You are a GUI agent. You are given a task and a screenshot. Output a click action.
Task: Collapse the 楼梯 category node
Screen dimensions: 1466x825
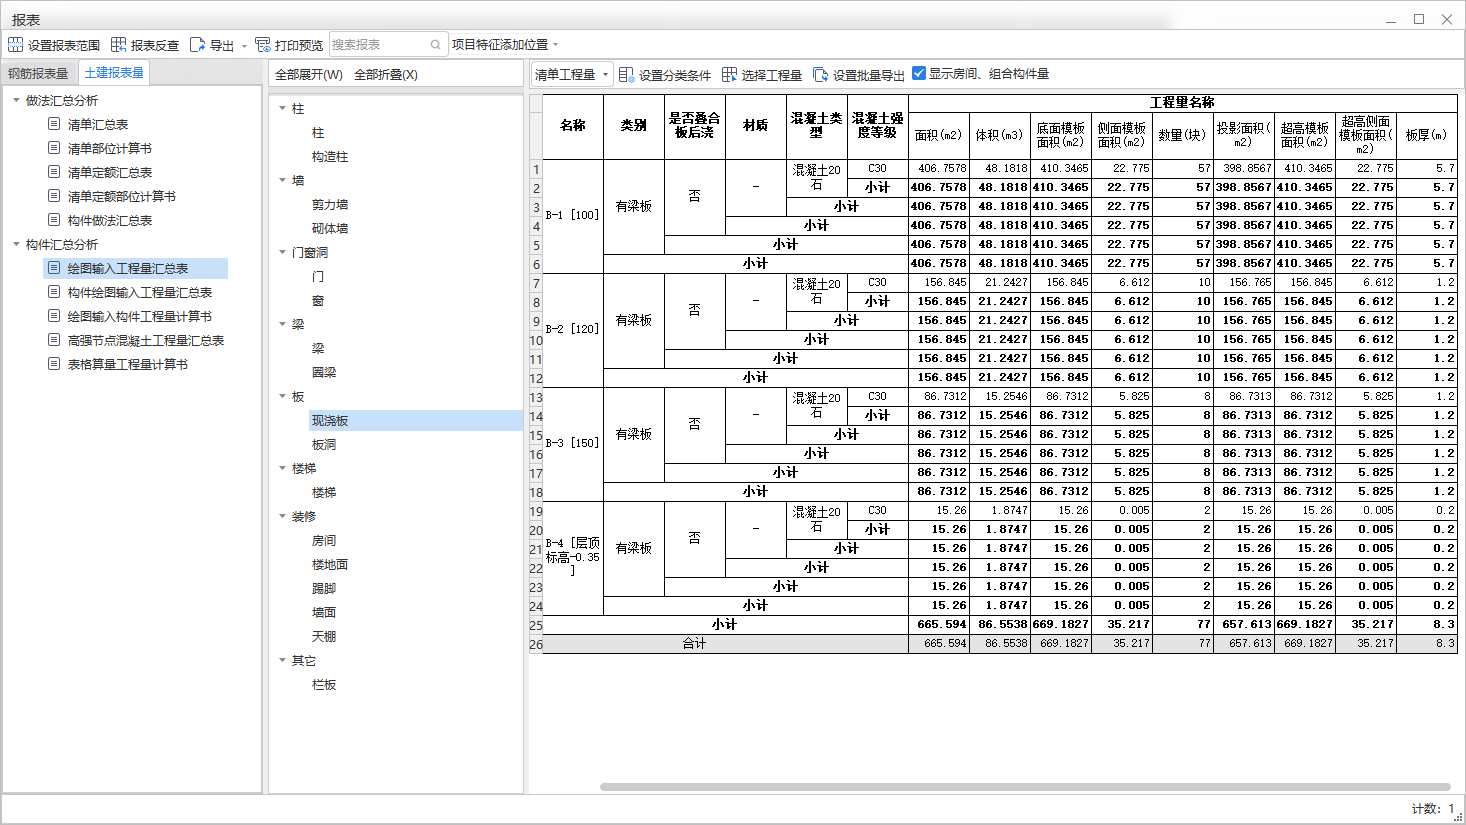(x=282, y=468)
